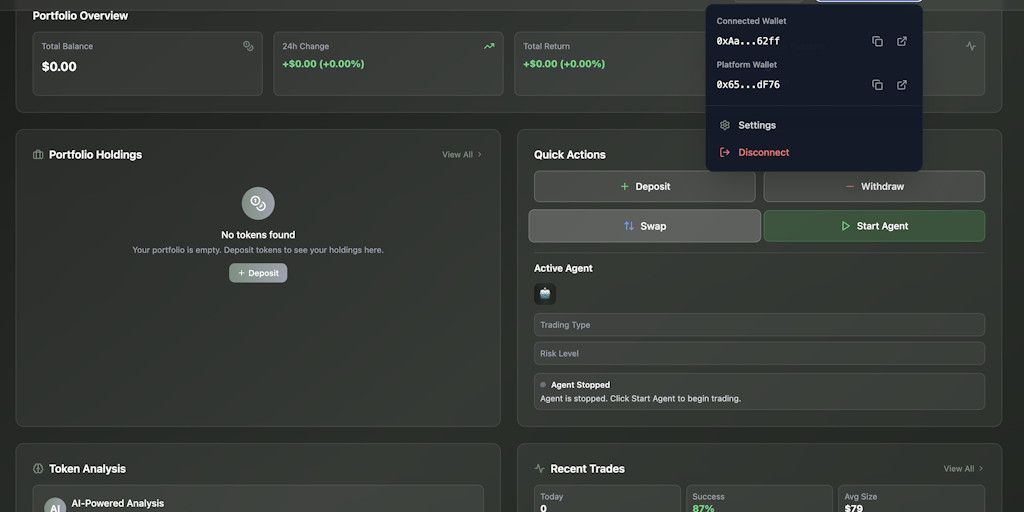The width and height of the screenshot is (1024, 512).
Task: Click the coins icon above No tokens found
Action: 258,204
